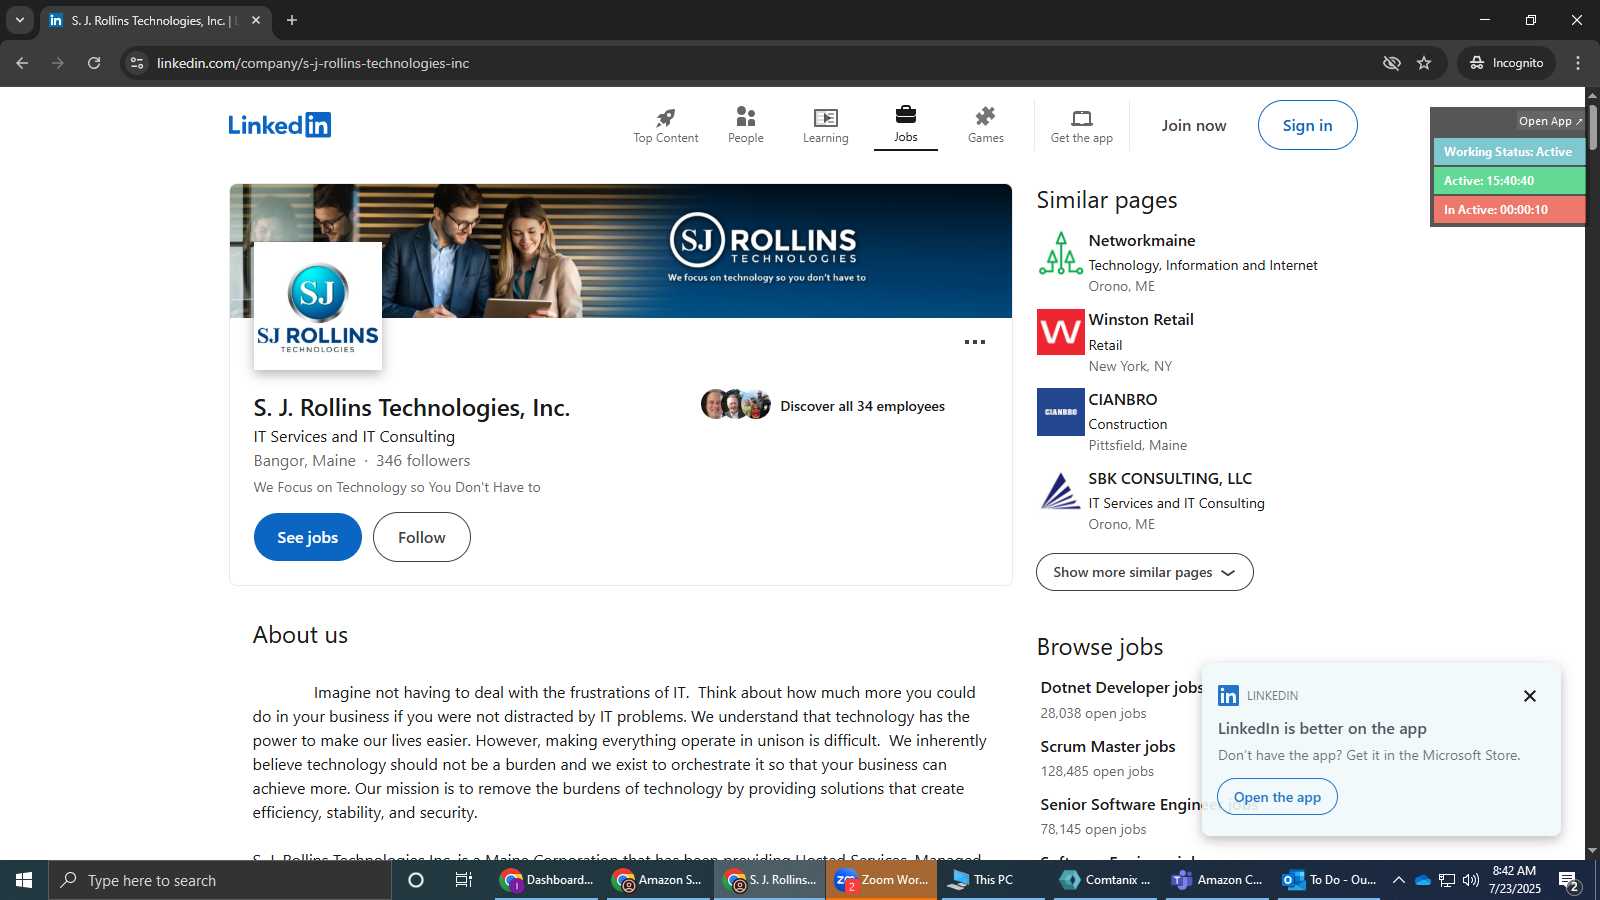
Task: Open site information icon in address bar
Action: (137, 63)
